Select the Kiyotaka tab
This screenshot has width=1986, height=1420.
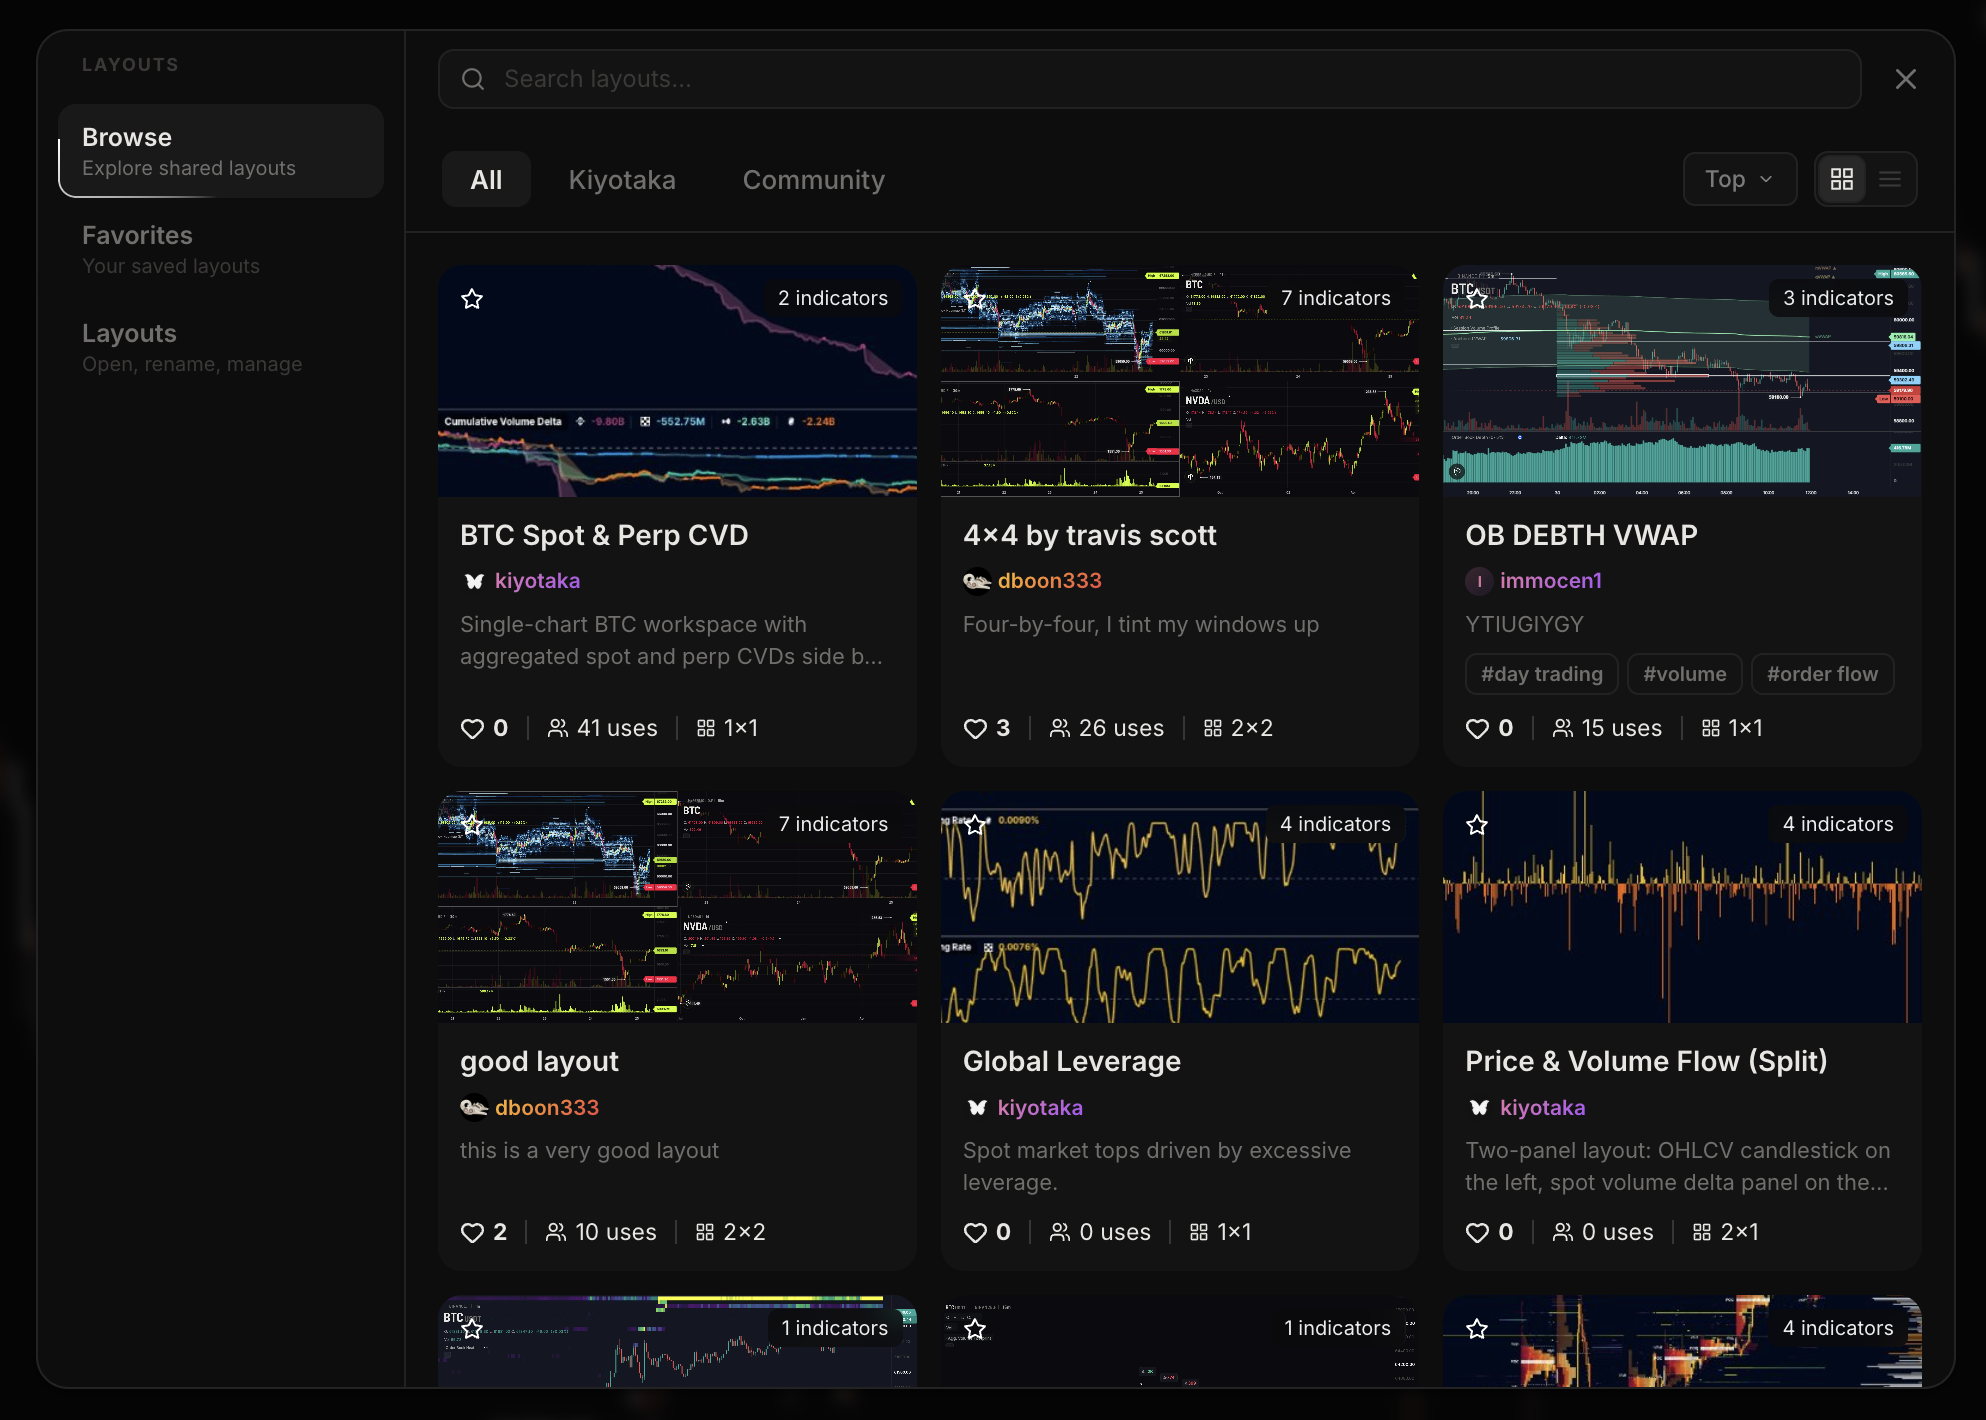(x=622, y=180)
